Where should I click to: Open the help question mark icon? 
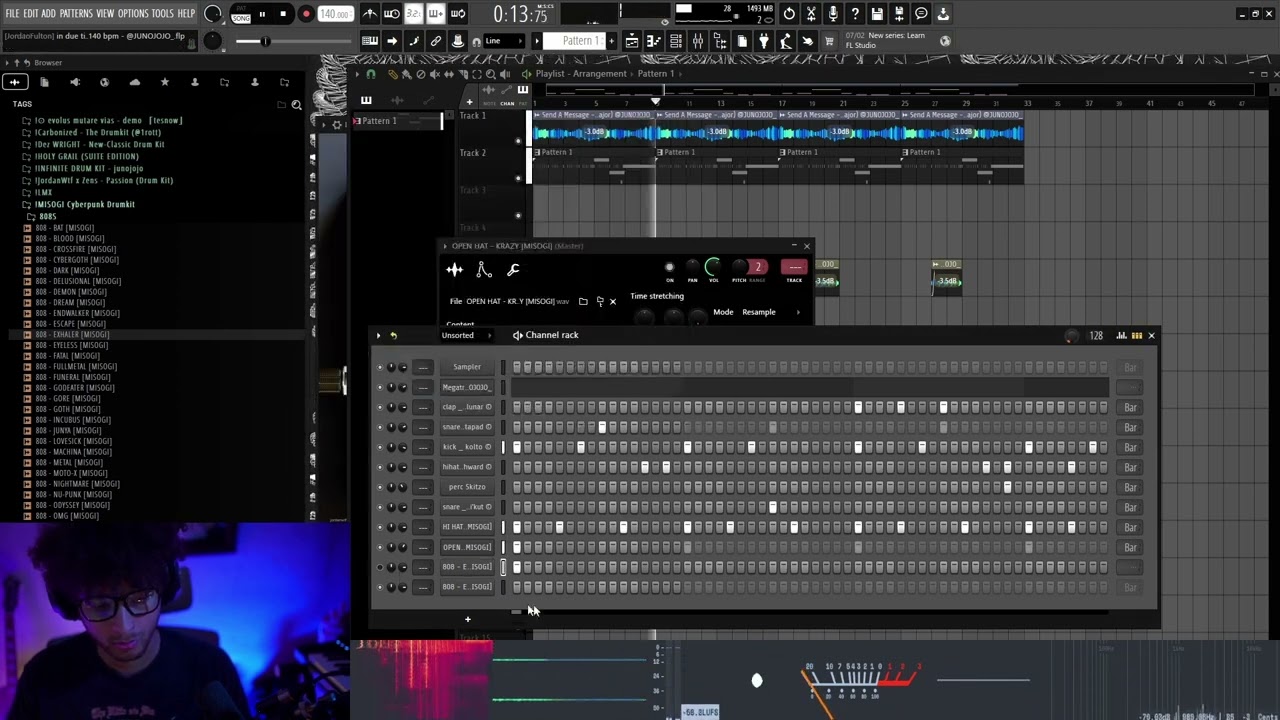click(x=855, y=14)
